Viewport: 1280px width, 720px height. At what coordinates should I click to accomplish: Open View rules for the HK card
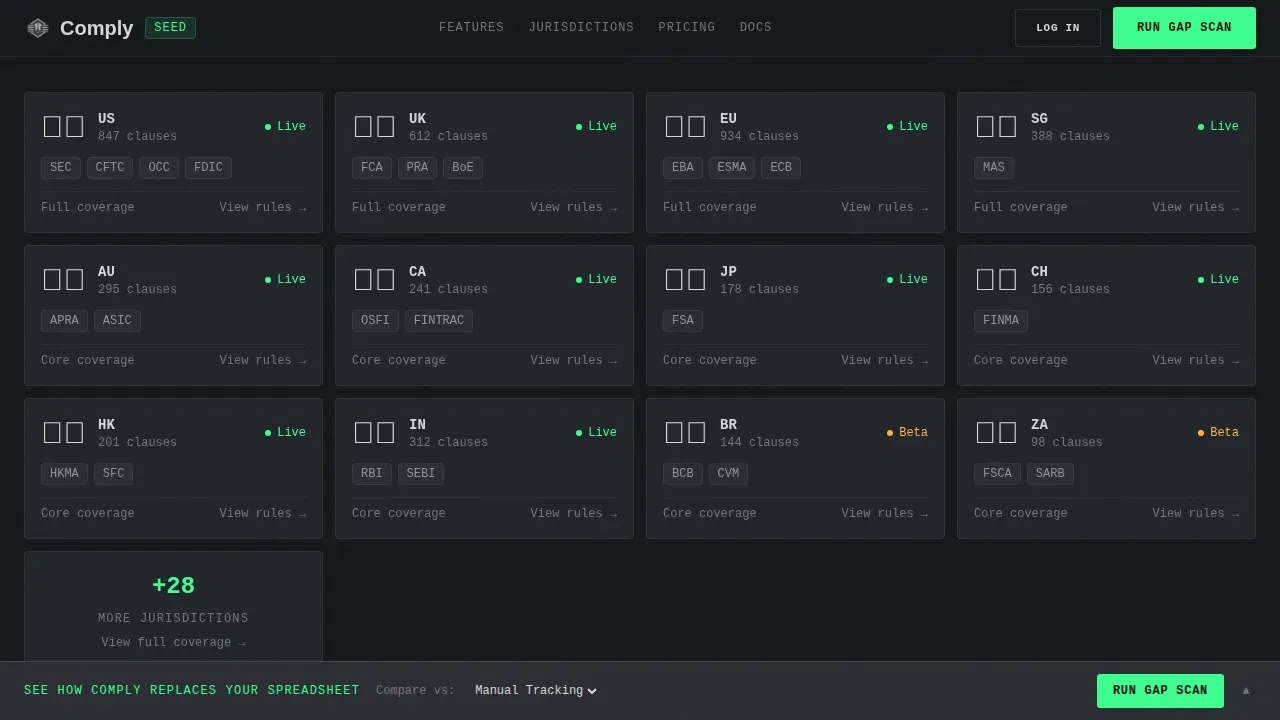[263, 514]
